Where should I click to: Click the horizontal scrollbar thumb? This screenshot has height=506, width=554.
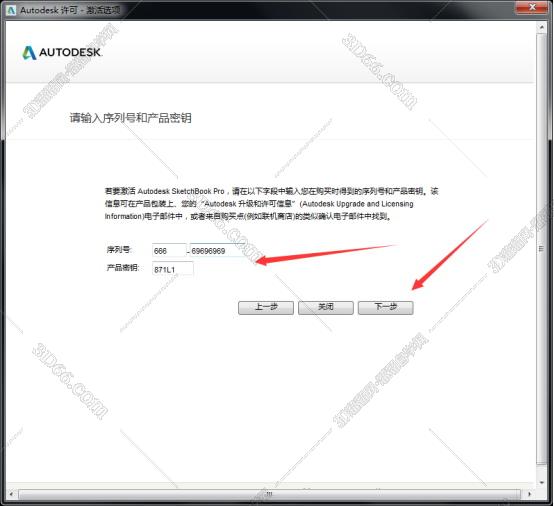pyautogui.click(x=269, y=494)
